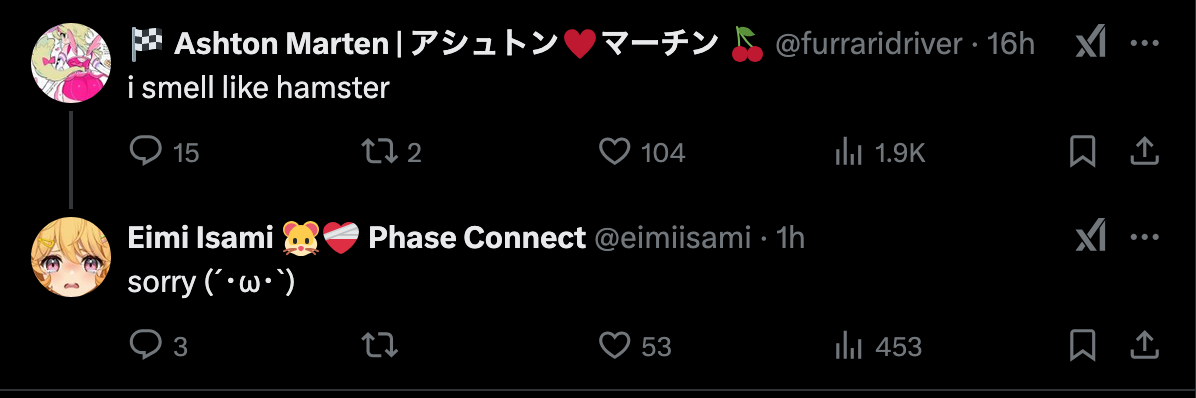Screen dimensions: 1196x398
Task: Retweet the "i smell like hamster" post
Action: click(379, 152)
